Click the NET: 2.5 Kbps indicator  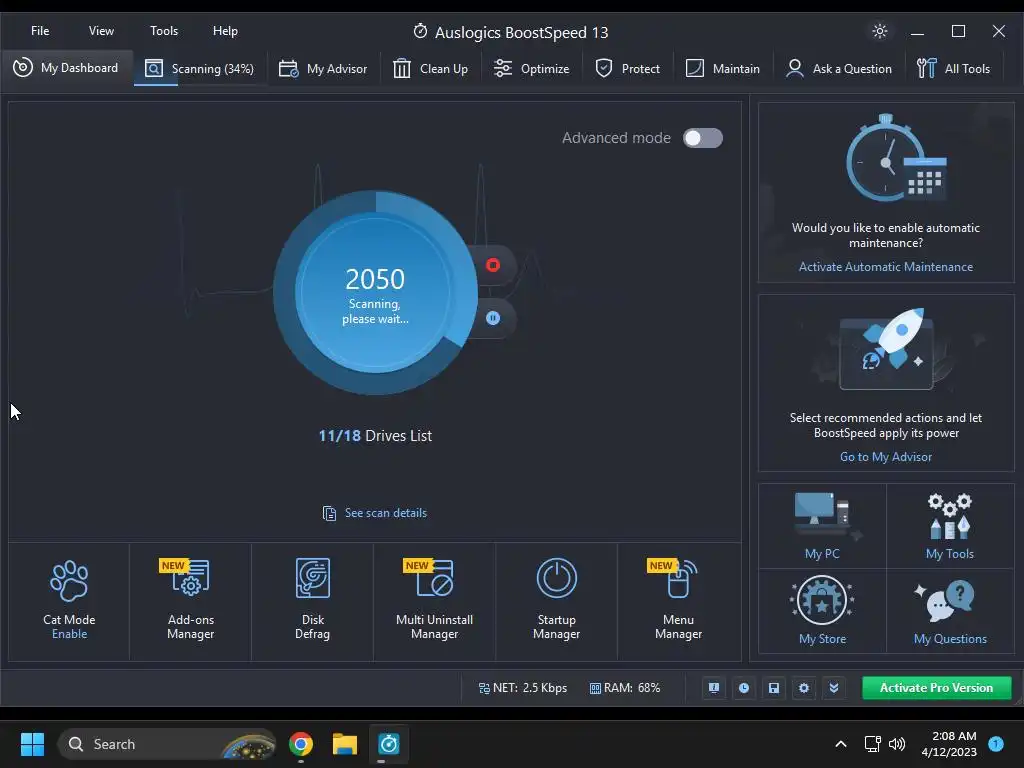tap(523, 688)
